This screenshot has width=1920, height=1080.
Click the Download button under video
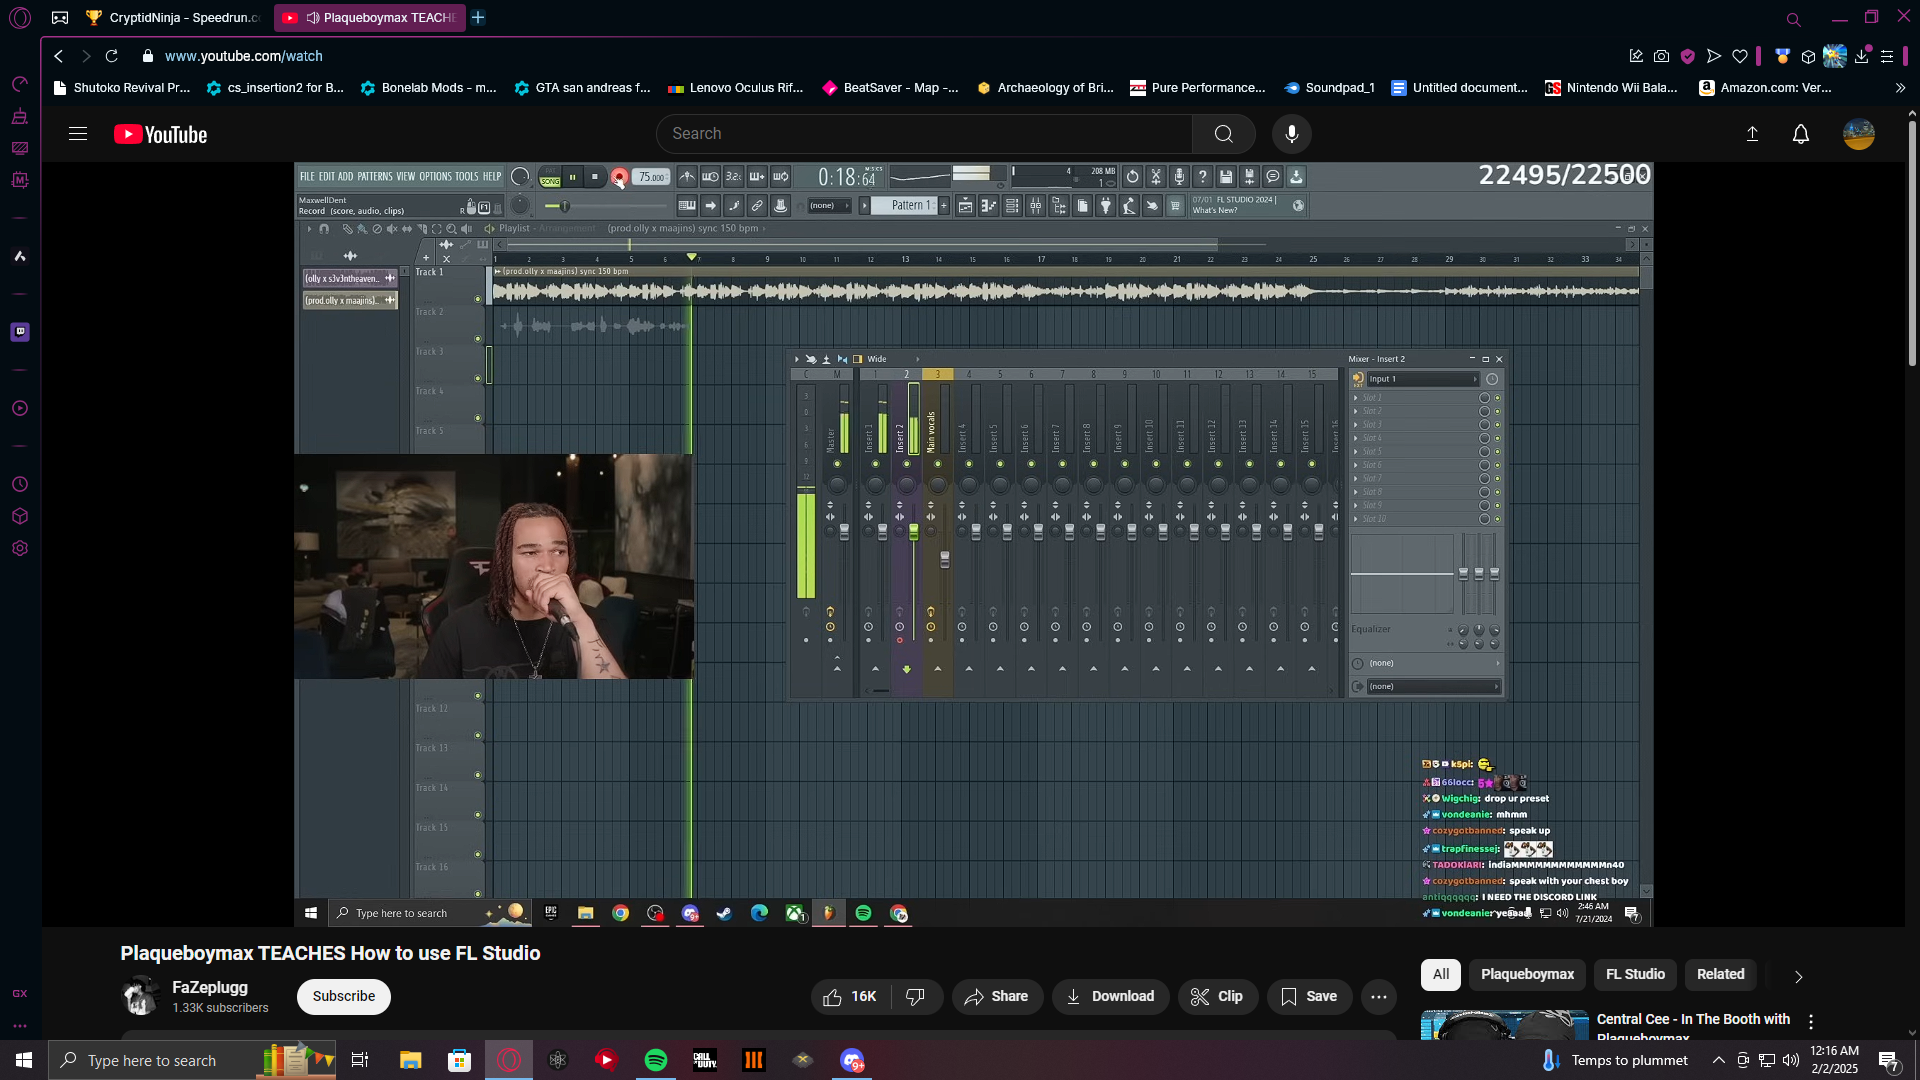pos(1110,997)
